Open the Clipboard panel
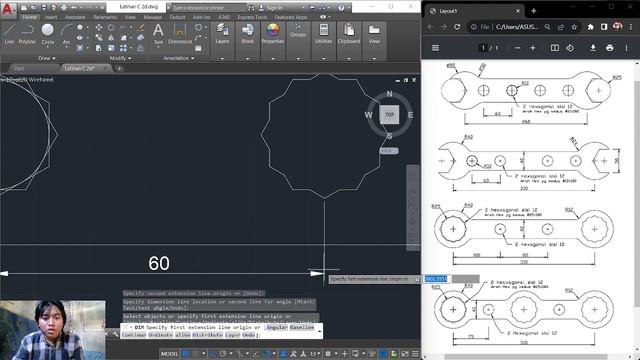Screen dimensions: 640x360 pyautogui.click(x=349, y=33)
